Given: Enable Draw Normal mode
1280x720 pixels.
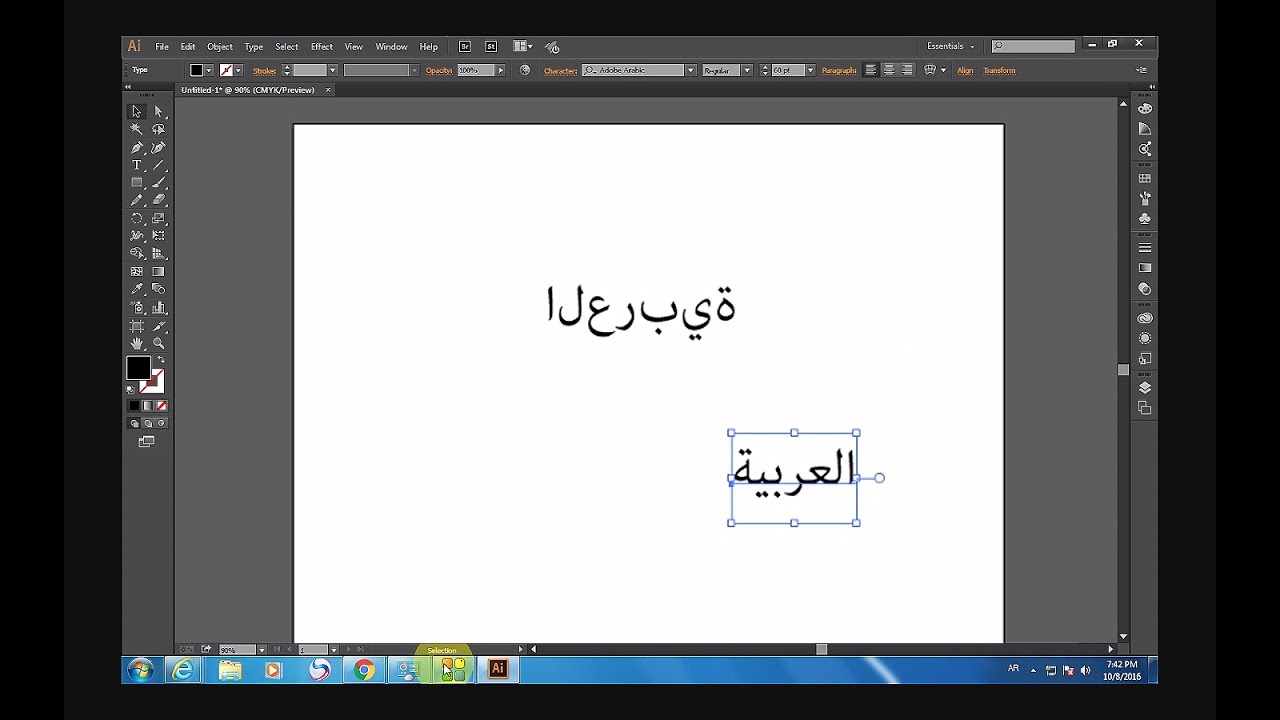Looking at the screenshot, I should [x=134, y=423].
